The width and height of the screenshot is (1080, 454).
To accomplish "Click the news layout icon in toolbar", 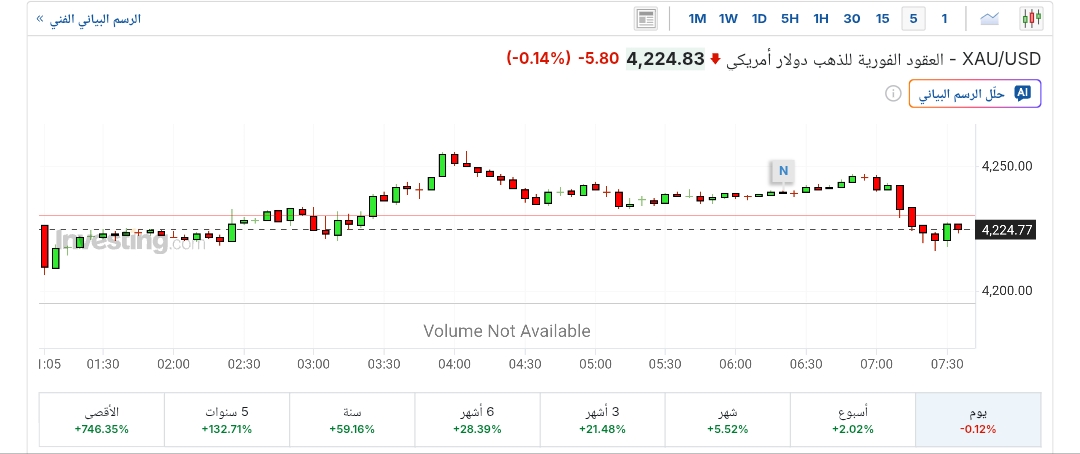I will click(646, 18).
